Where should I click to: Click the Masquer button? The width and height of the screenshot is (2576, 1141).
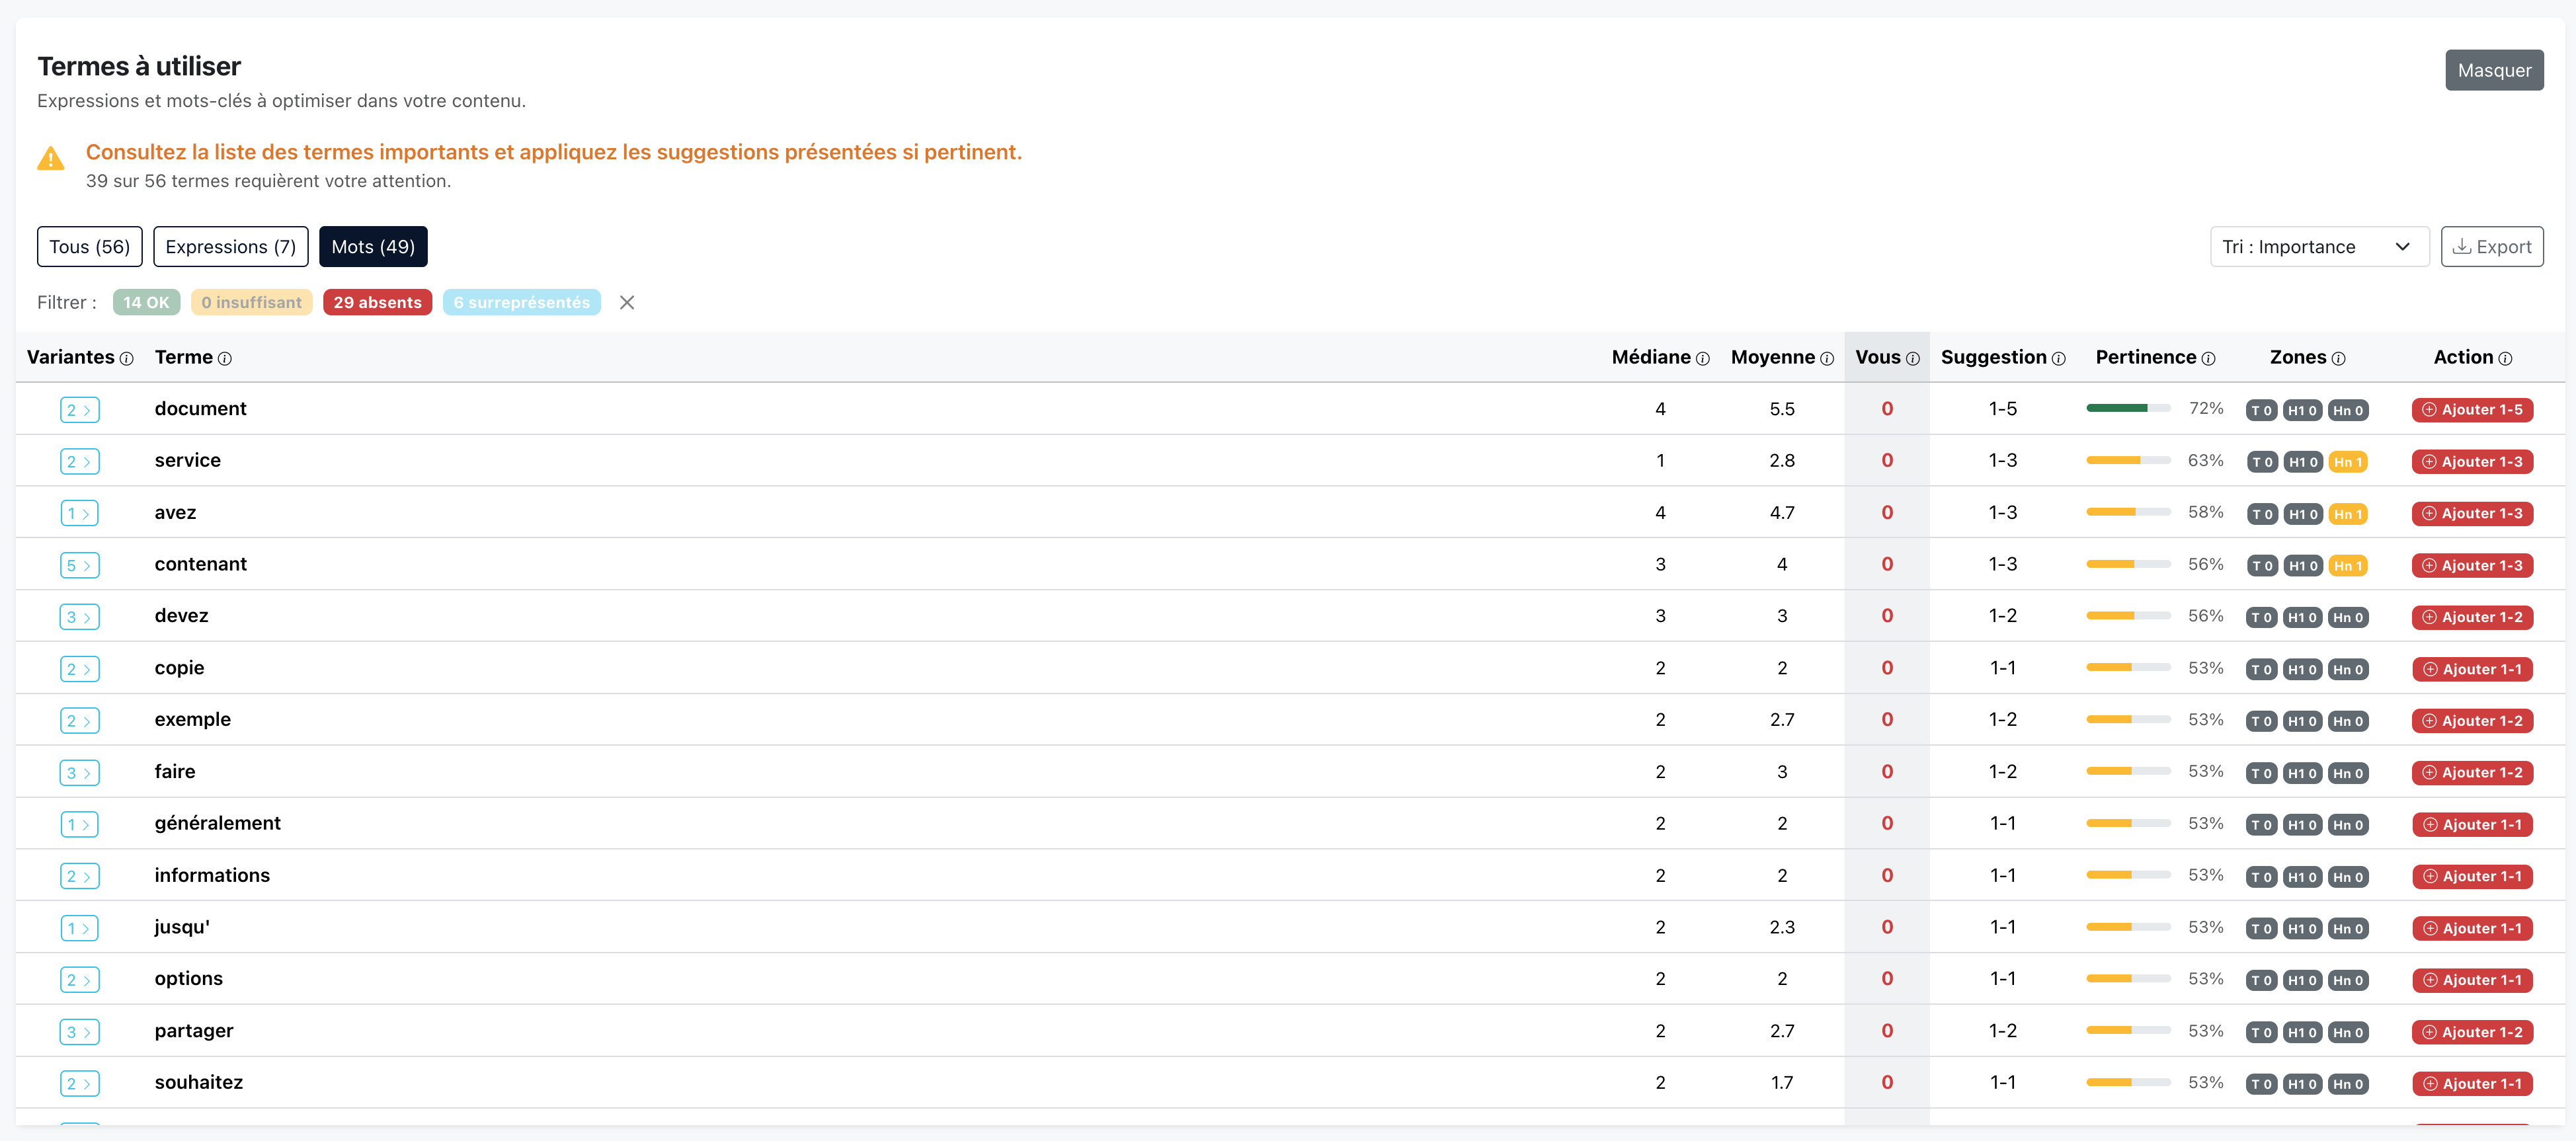click(x=2494, y=70)
